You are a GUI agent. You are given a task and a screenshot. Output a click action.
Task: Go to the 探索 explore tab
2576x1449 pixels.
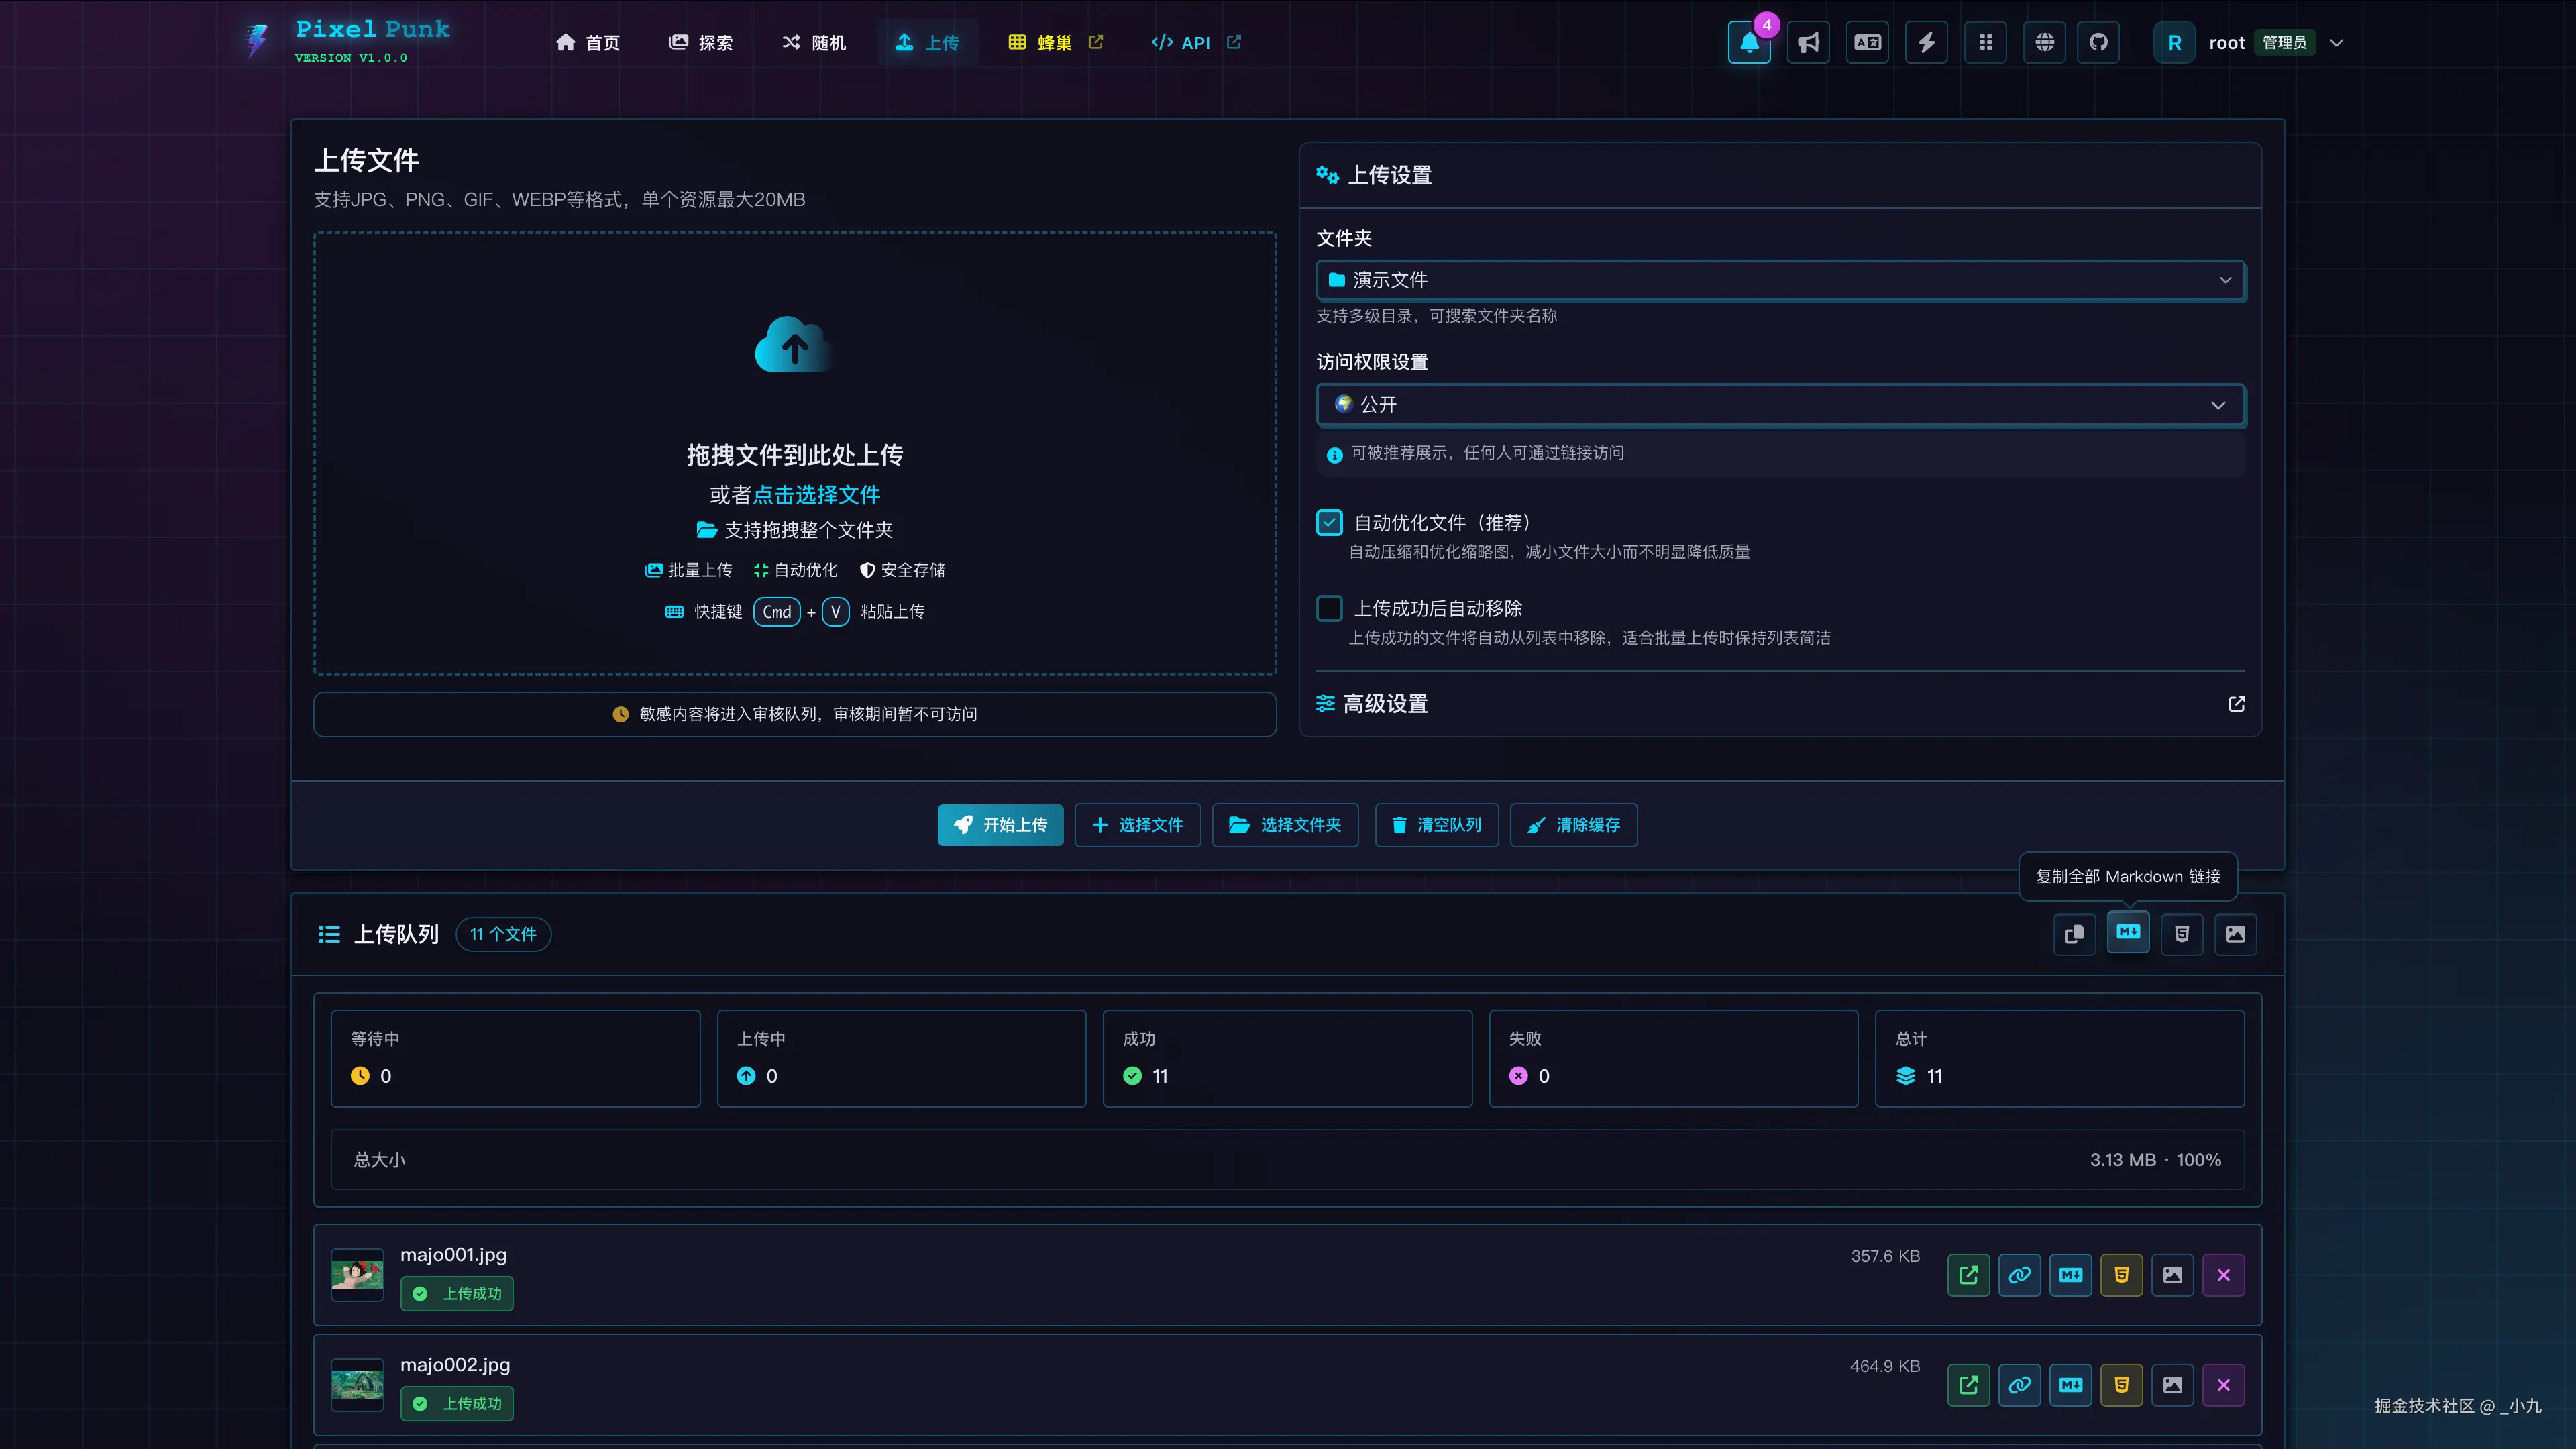(x=701, y=43)
